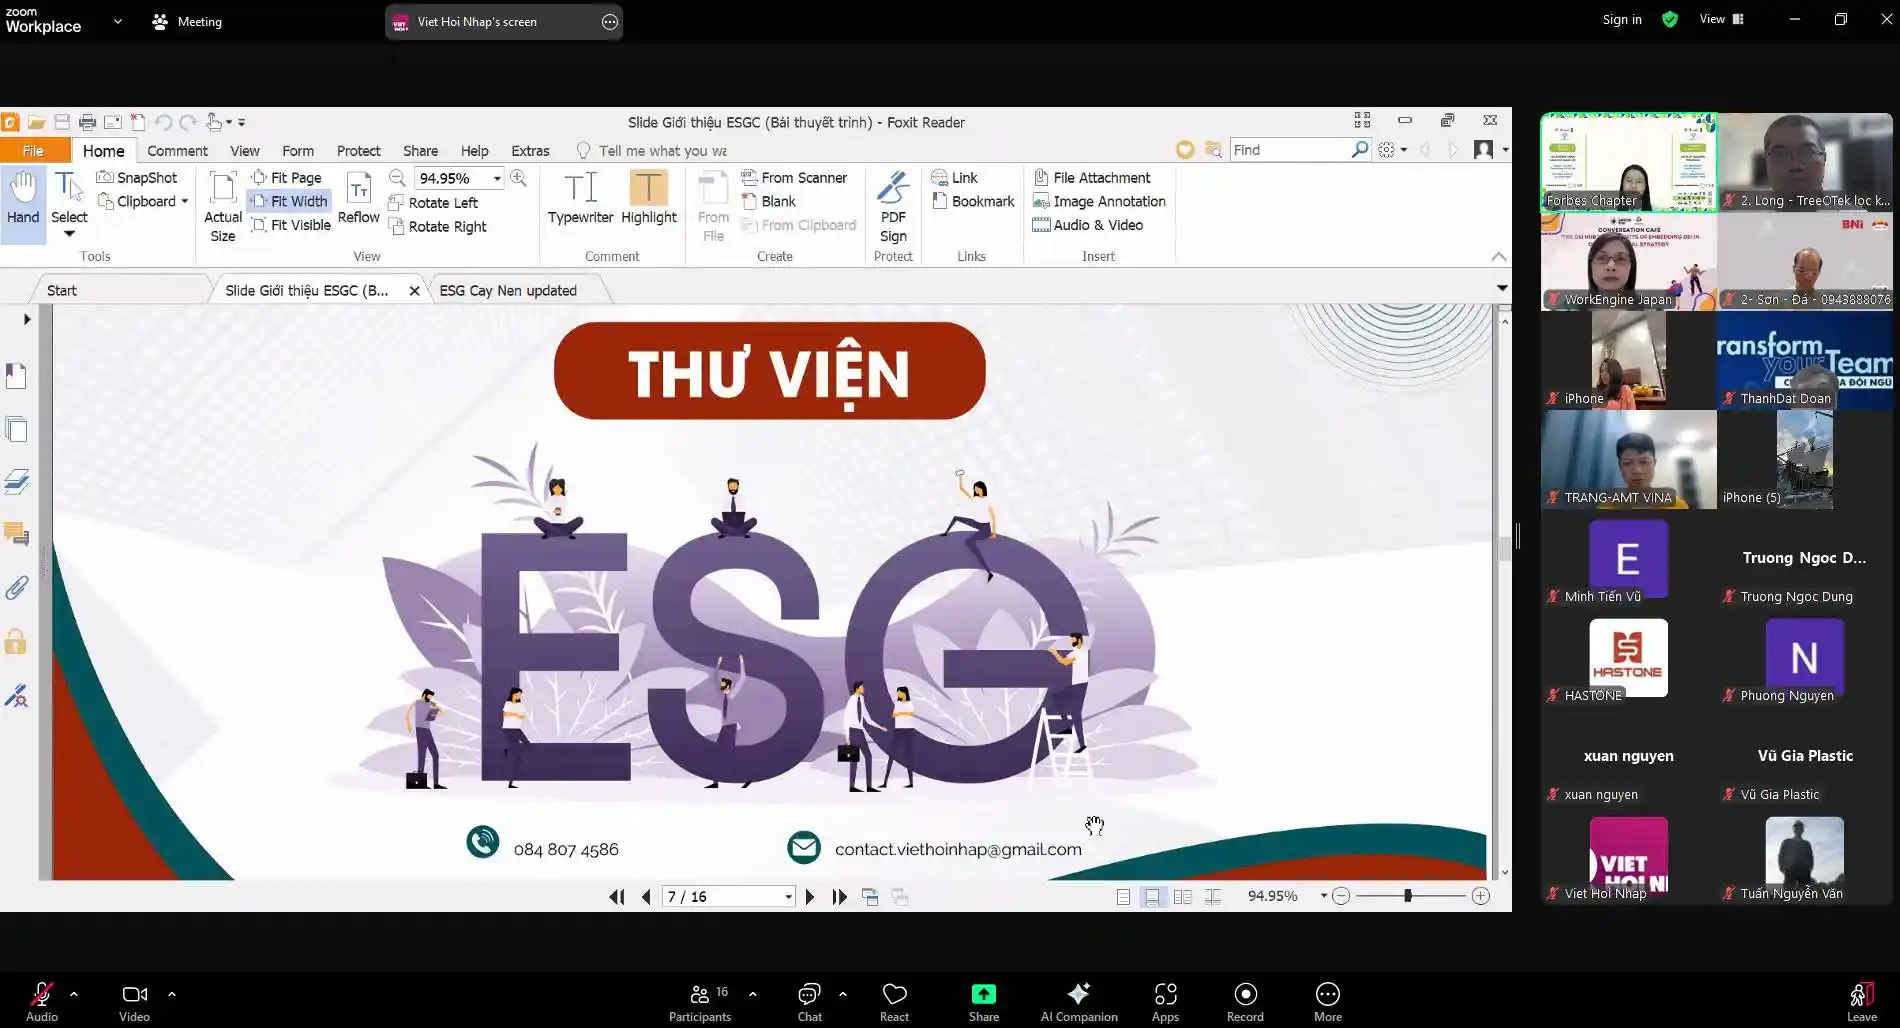Toggle Zoom video camera on
This screenshot has height=1028, width=1900.
click(x=134, y=1001)
